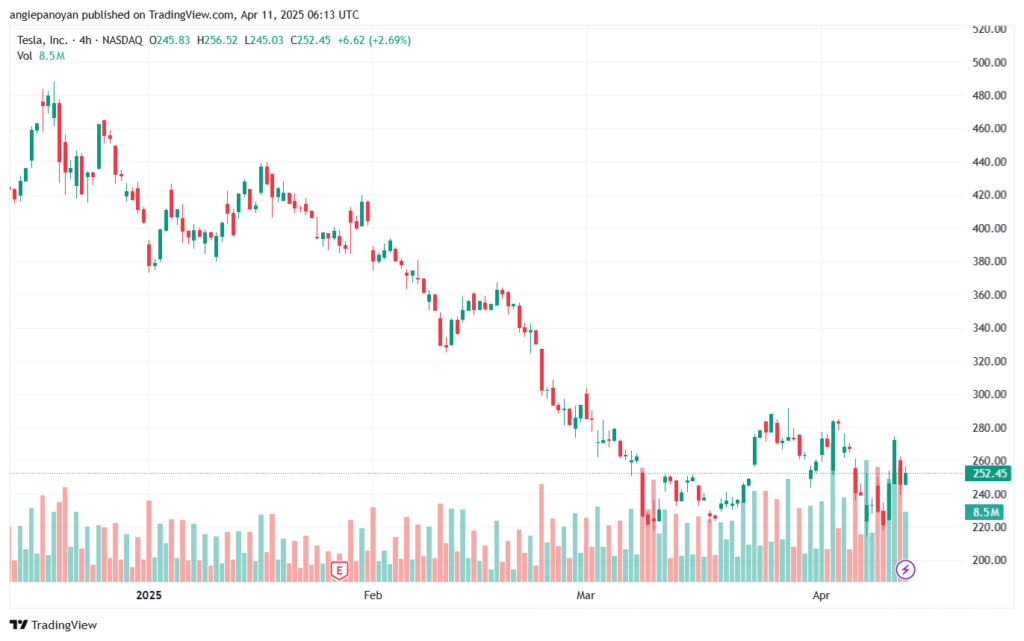The height and width of the screenshot is (641, 1024).
Task: Click the Tesla, Inc. symbol title
Action: tap(42, 40)
